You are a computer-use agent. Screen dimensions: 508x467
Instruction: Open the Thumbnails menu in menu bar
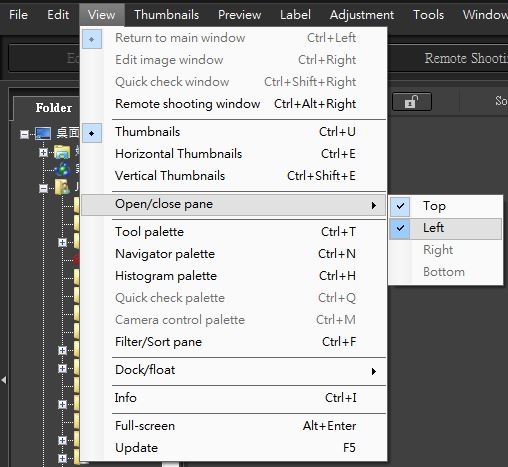[x=166, y=15]
